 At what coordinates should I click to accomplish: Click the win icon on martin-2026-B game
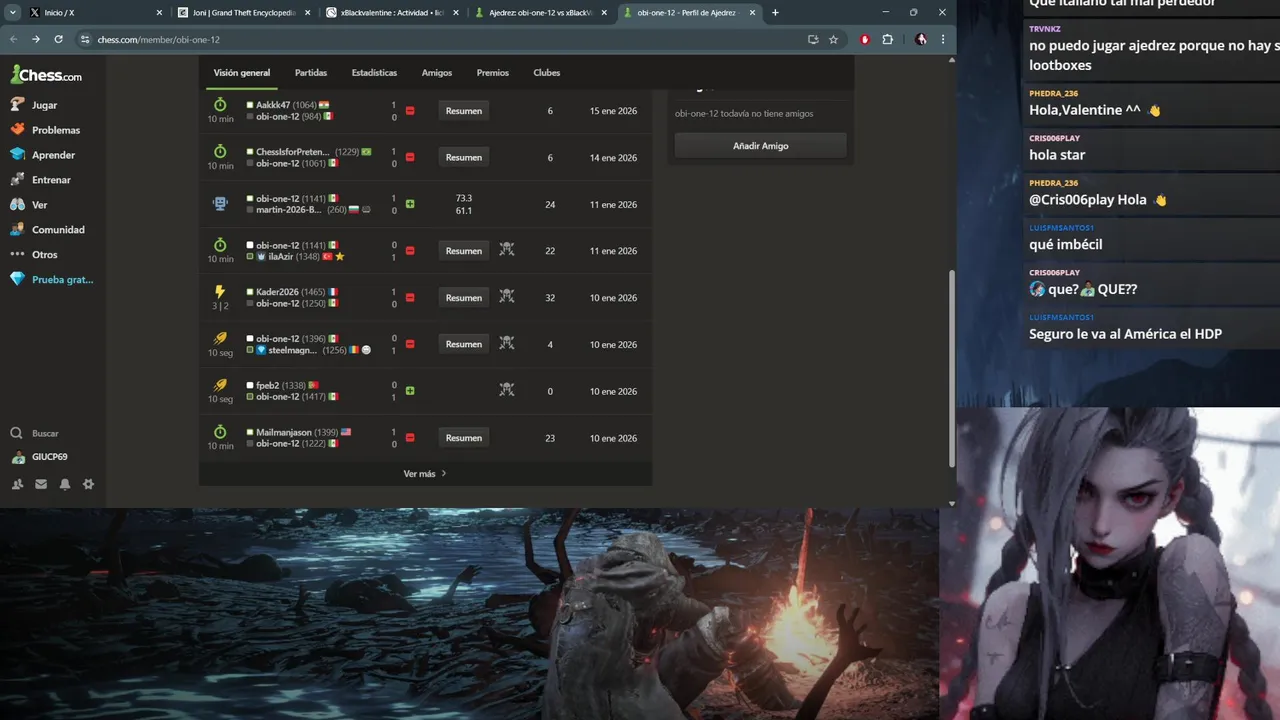click(x=410, y=204)
